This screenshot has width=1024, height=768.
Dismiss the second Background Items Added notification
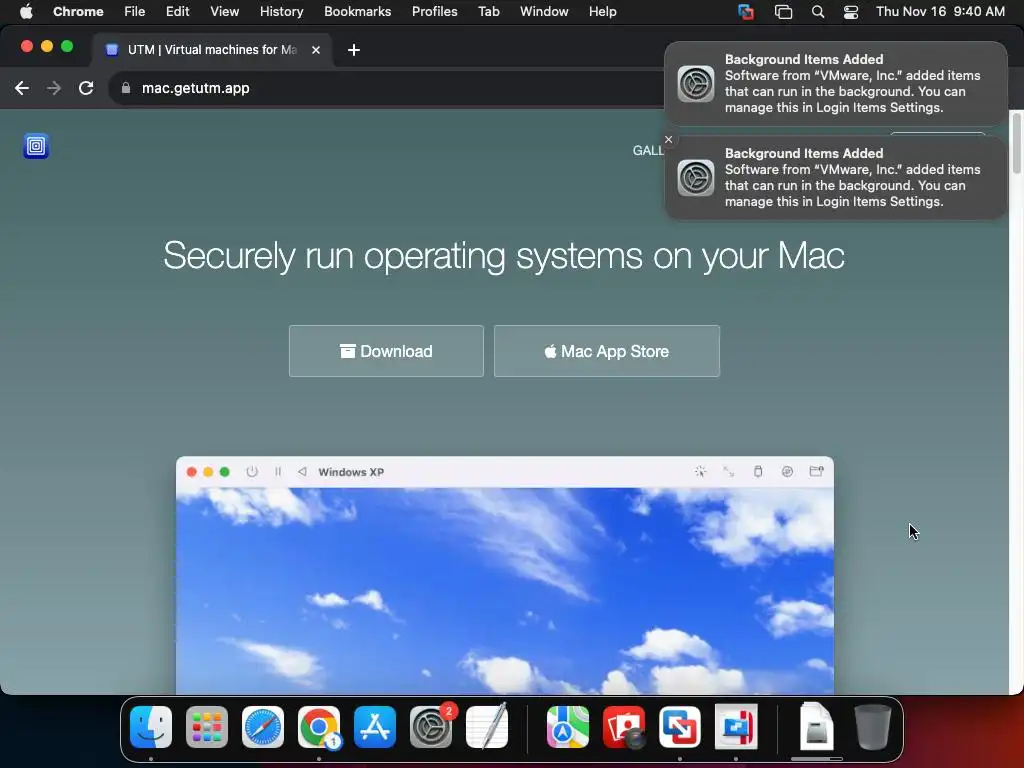(x=668, y=139)
